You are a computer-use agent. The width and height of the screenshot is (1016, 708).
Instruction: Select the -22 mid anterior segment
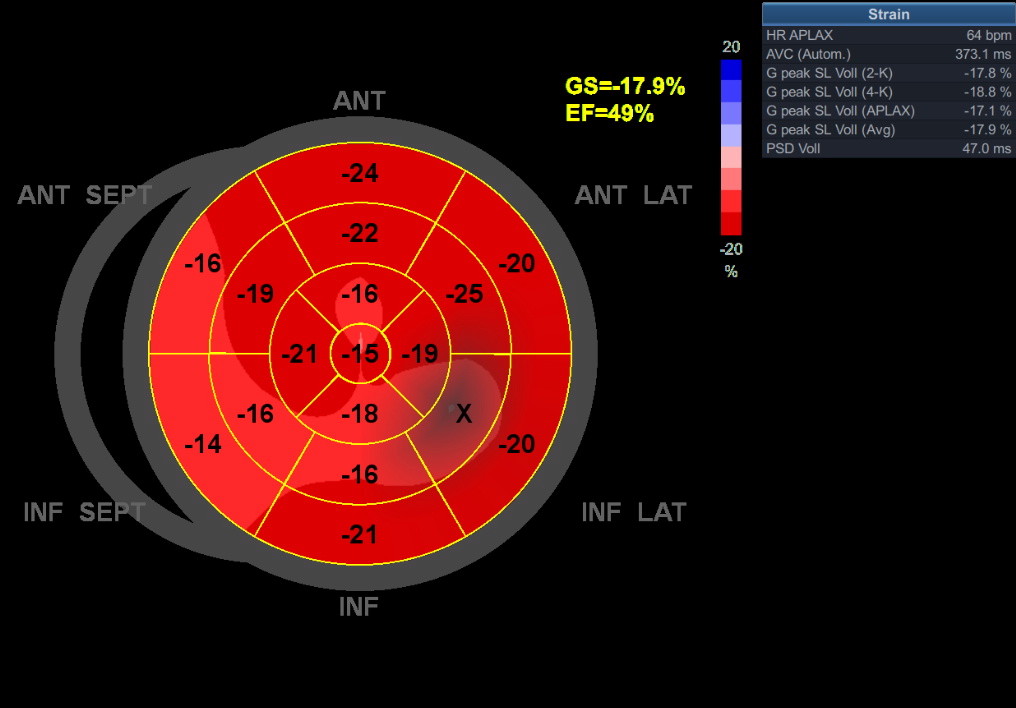coord(360,233)
